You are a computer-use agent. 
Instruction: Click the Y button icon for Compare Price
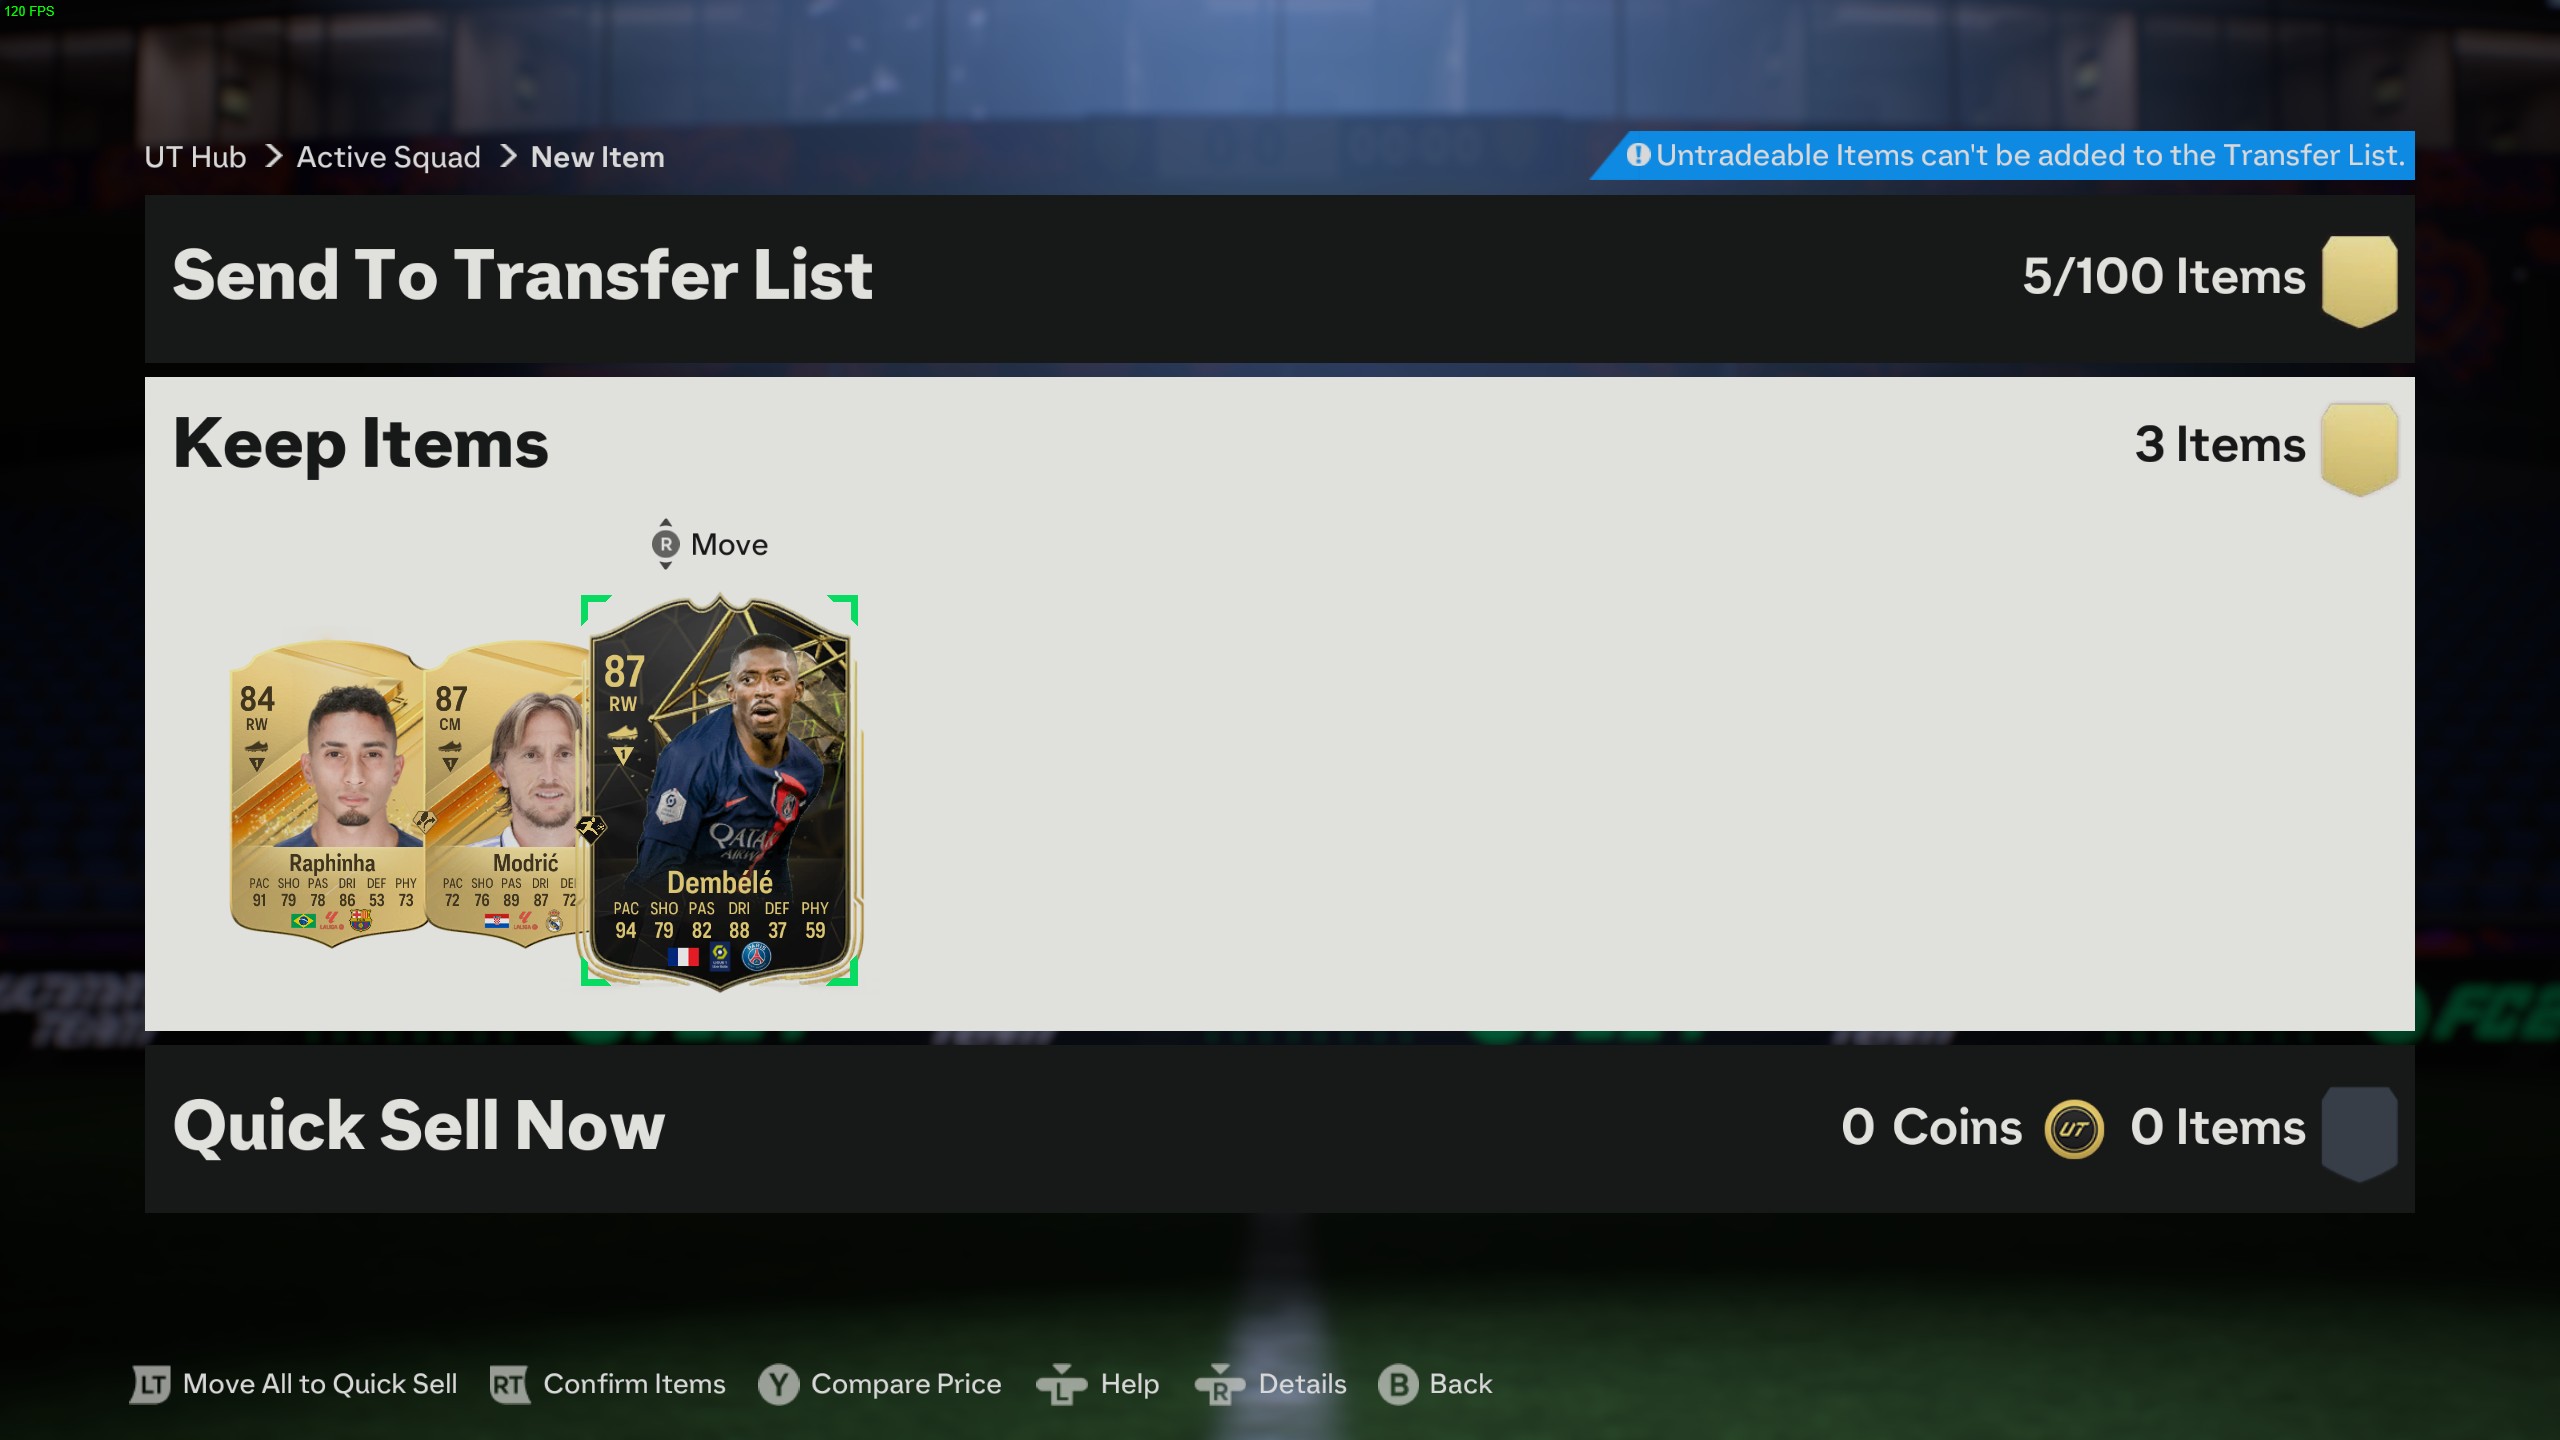[778, 1385]
